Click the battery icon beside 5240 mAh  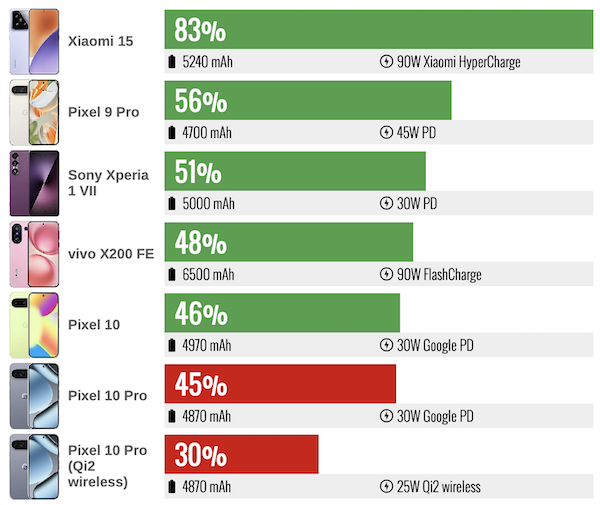(174, 62)
